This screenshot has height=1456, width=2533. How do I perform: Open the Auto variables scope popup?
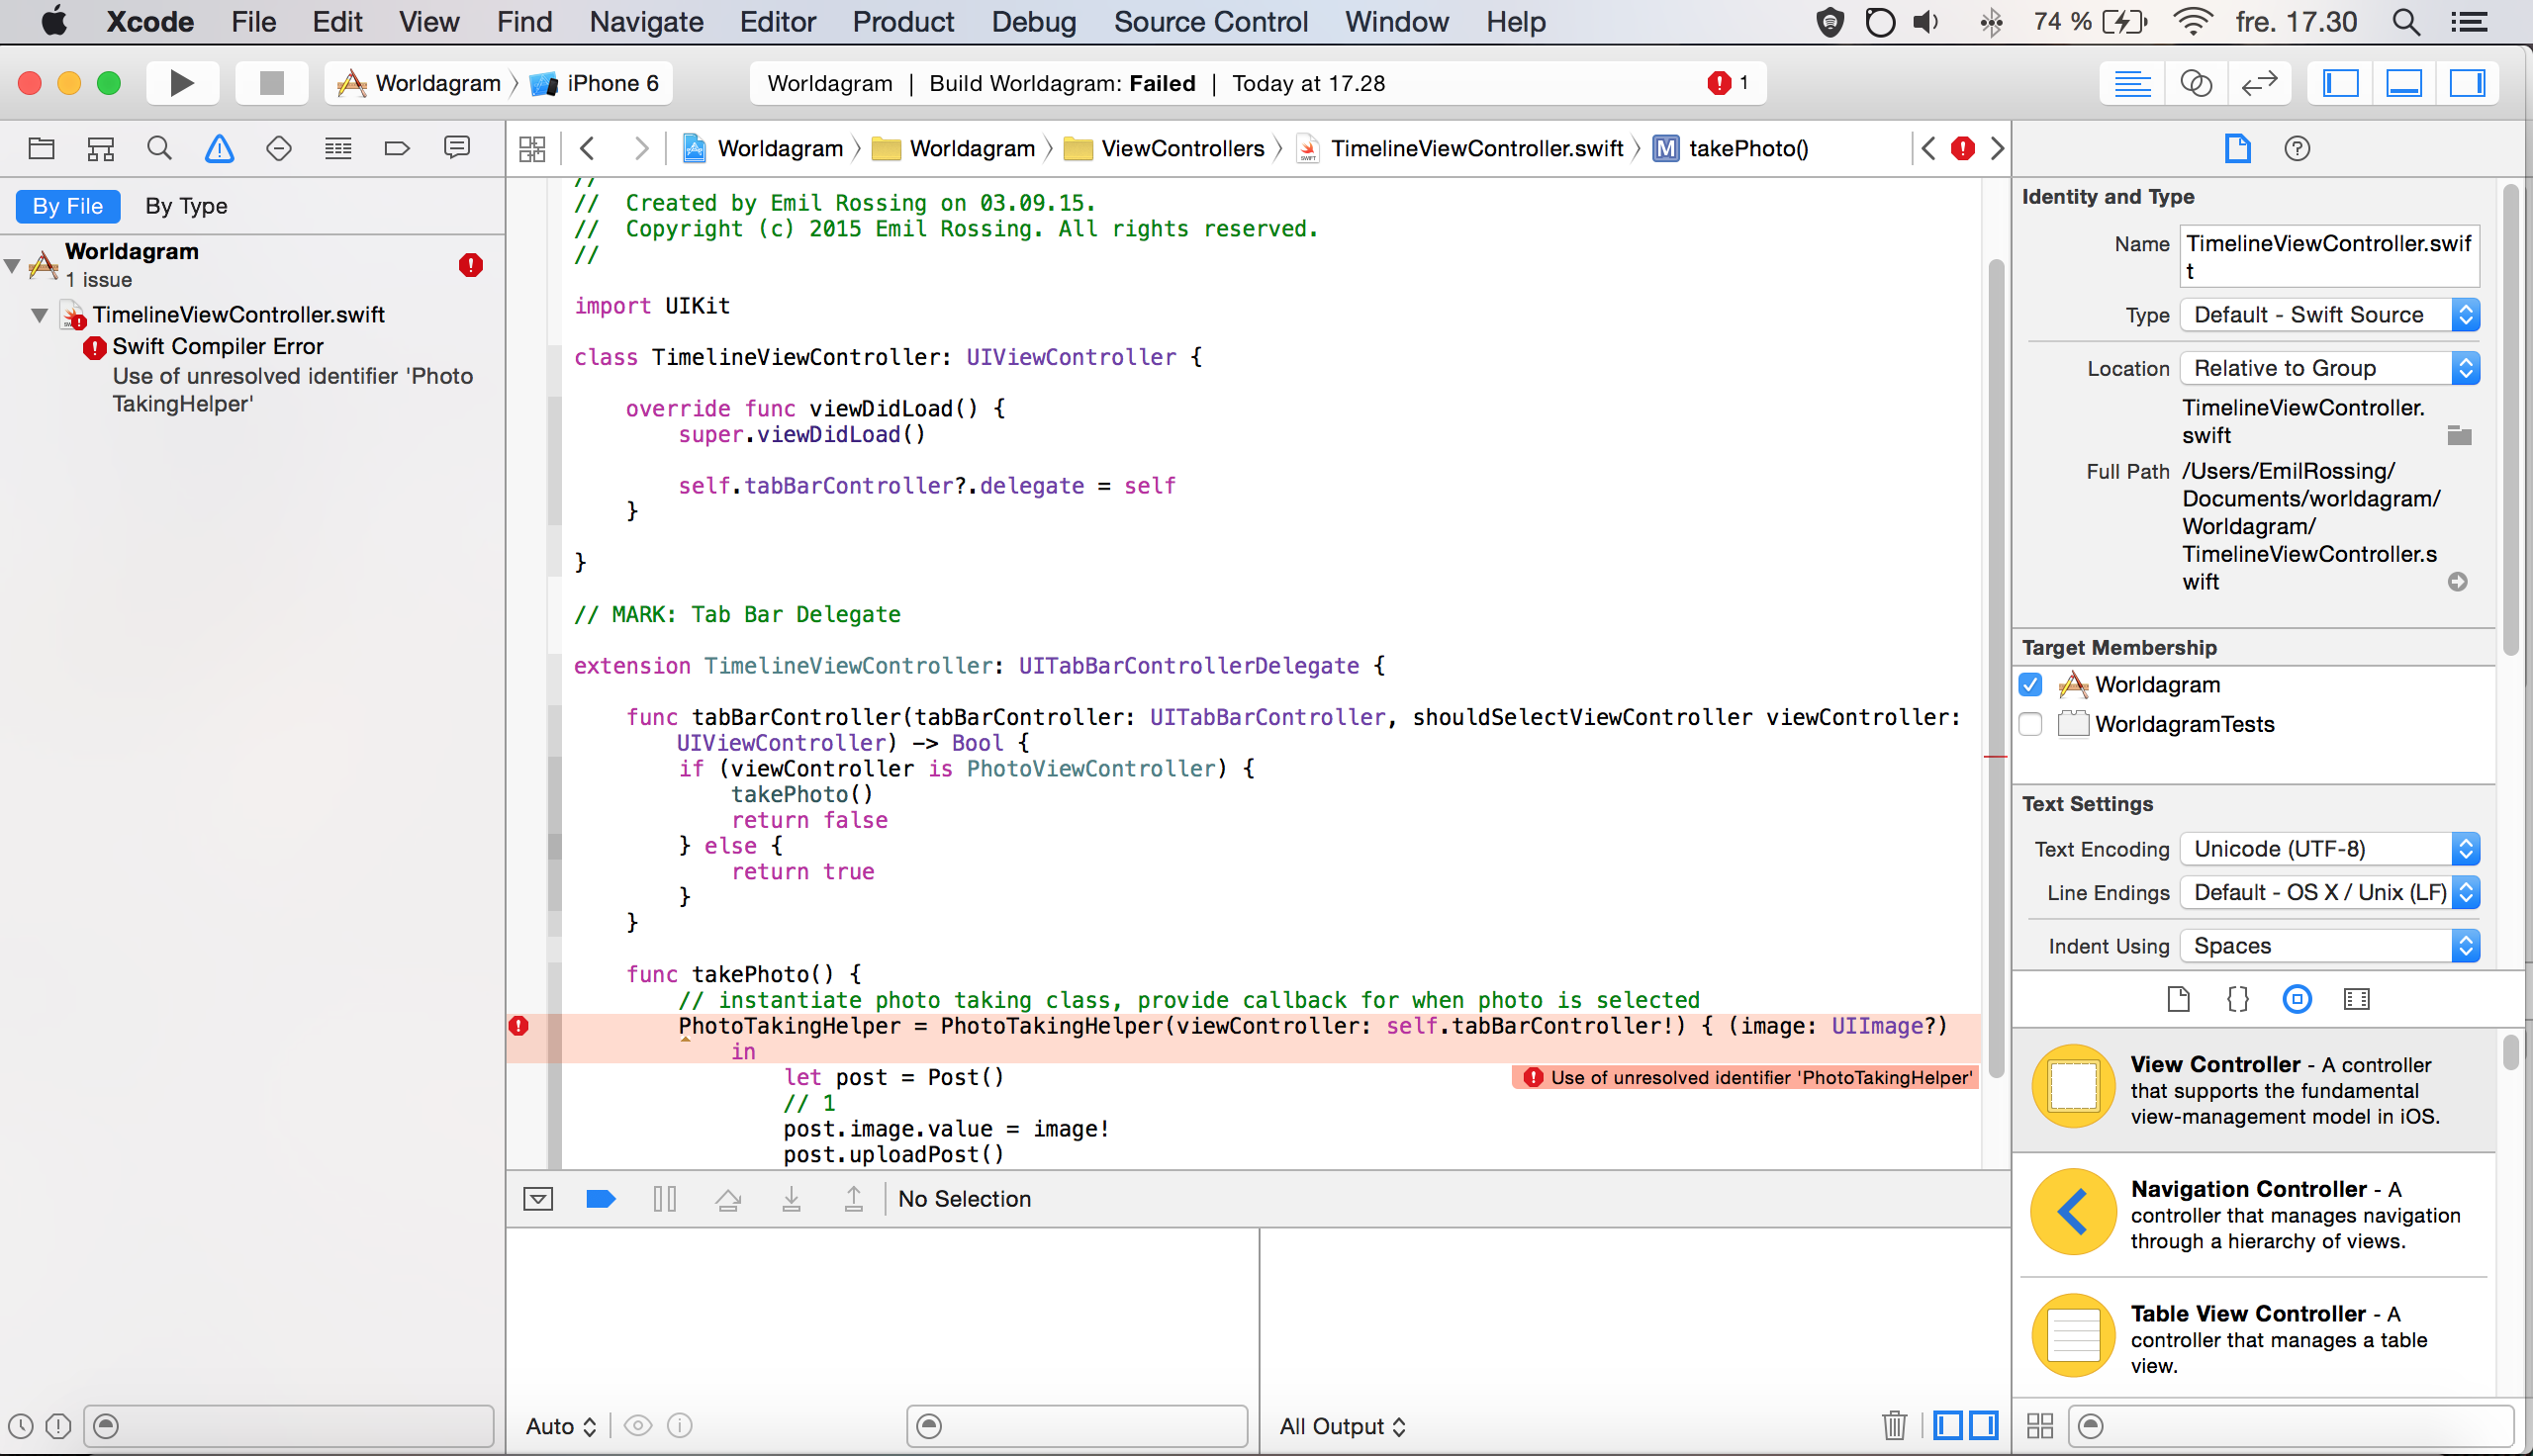pos(561,1427)
